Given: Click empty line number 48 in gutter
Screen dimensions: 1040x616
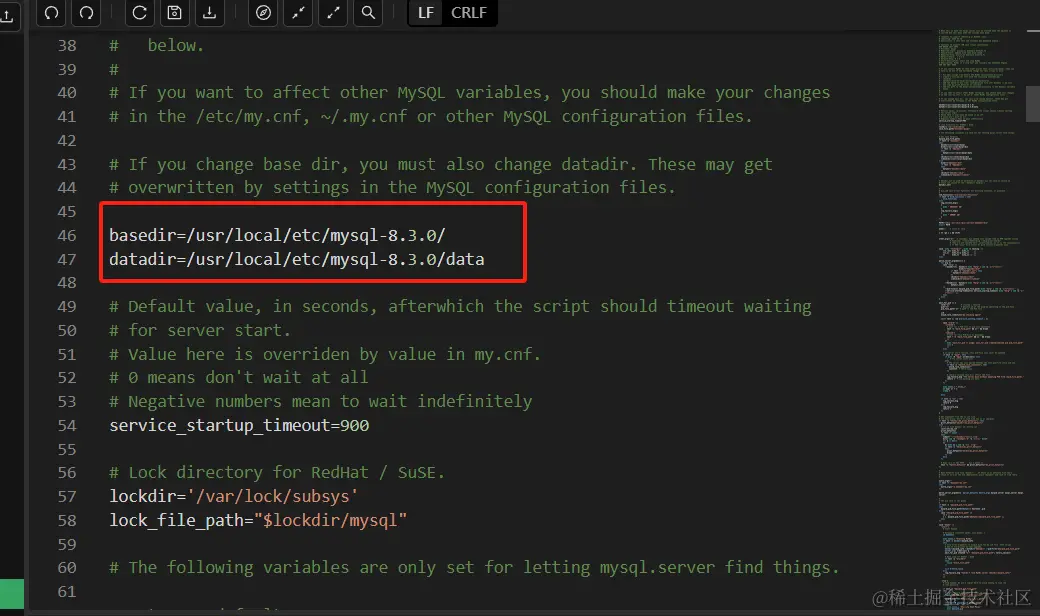Looking at the screenshot, I should click(x=67, y=283).
